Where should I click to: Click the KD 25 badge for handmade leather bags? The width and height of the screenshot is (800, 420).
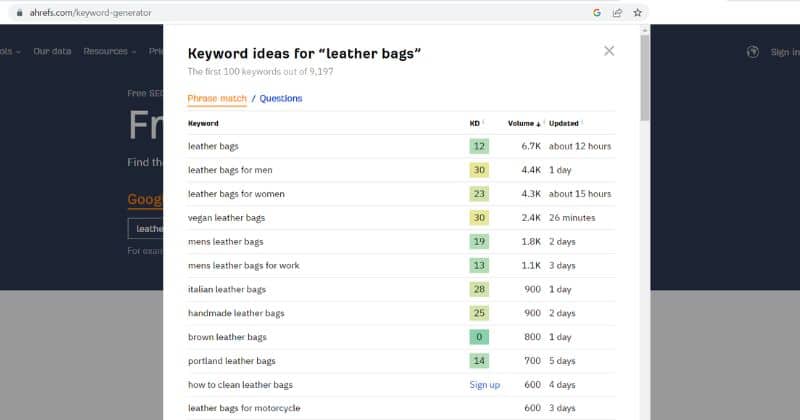point(479,313)
